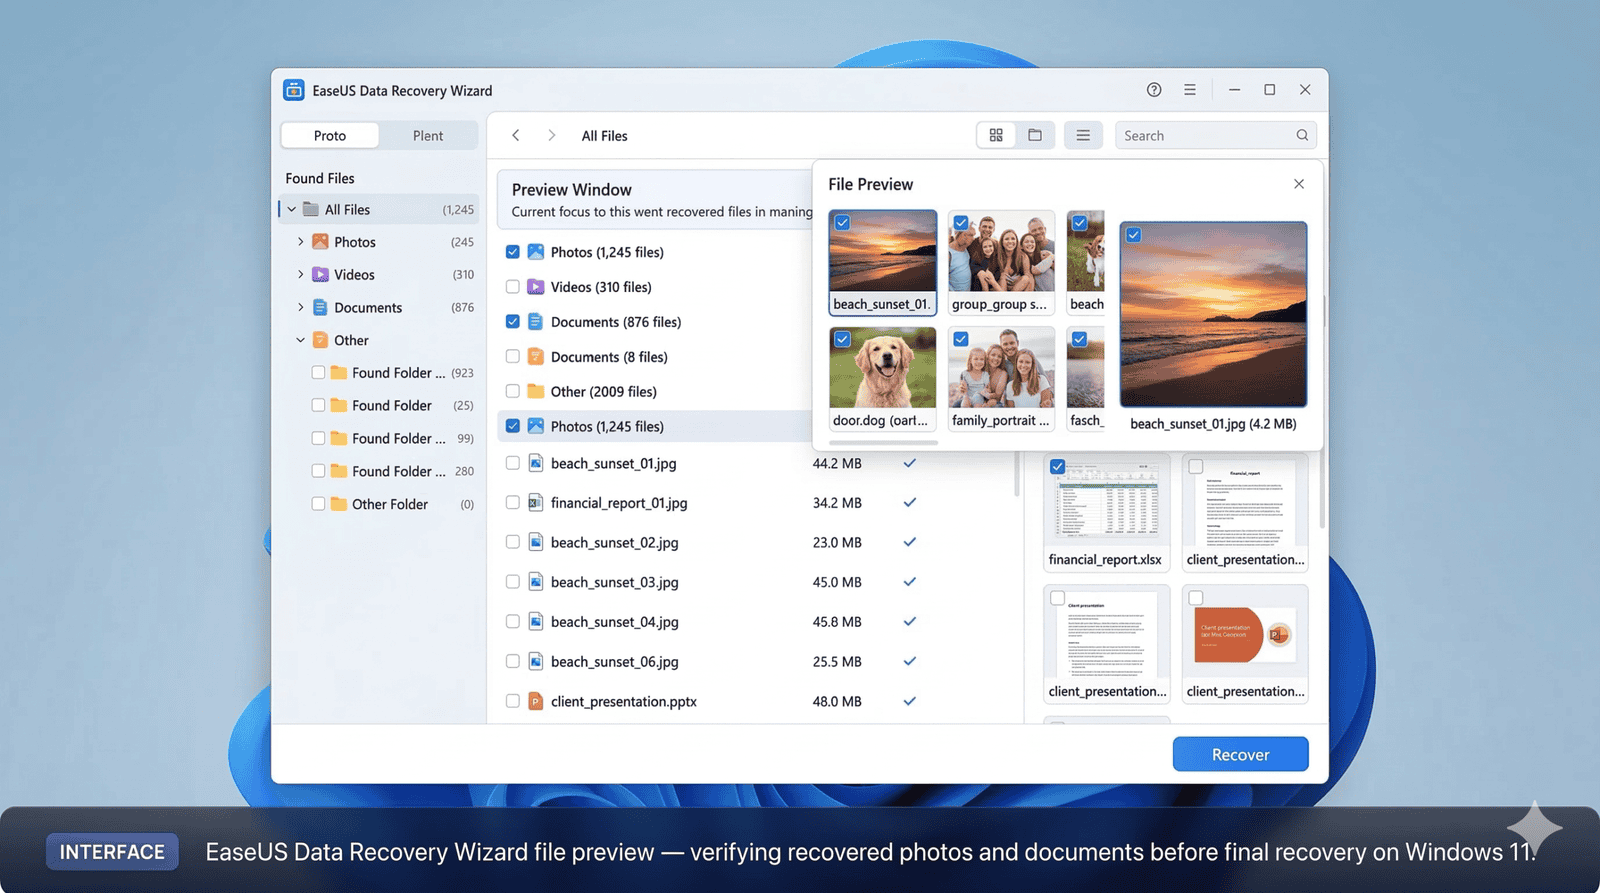Open the orange client_presentation PowerPoint thumbnail
This screenshot has height=893, width=1600.
click(x=1245, y=644)
